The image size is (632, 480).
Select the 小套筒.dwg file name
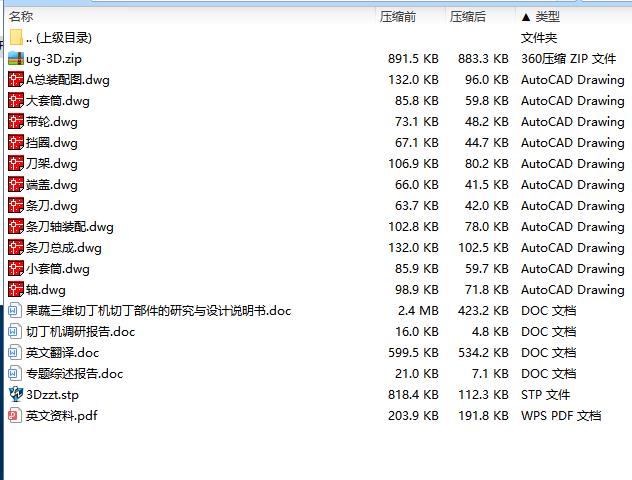(58, 268)
